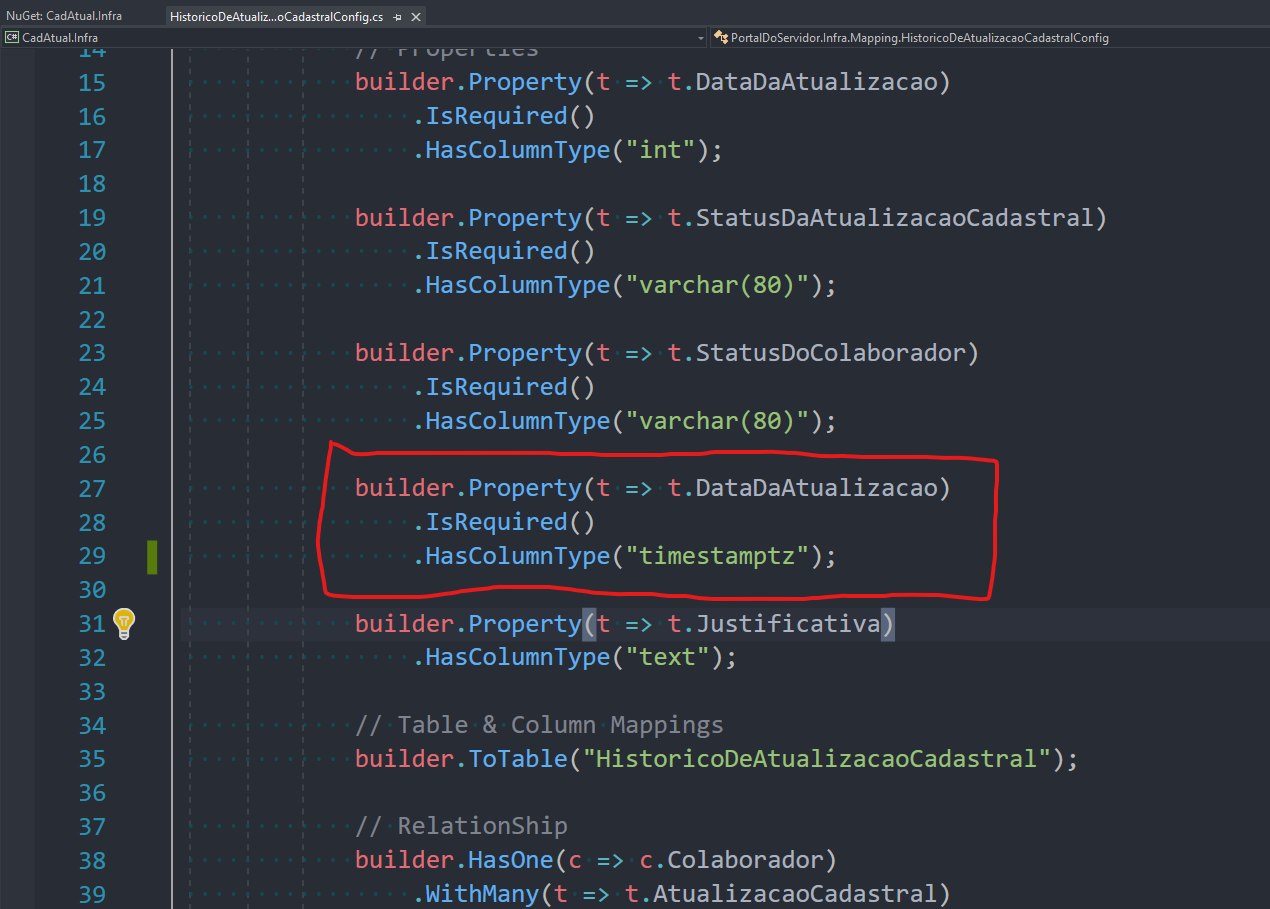Open the PortalDoServidor.Infra.Mapping.HistoricoDeAtualizacaoCadastralConfig class dropdown
1270x909 pixels.
click(x=990, y=38)
